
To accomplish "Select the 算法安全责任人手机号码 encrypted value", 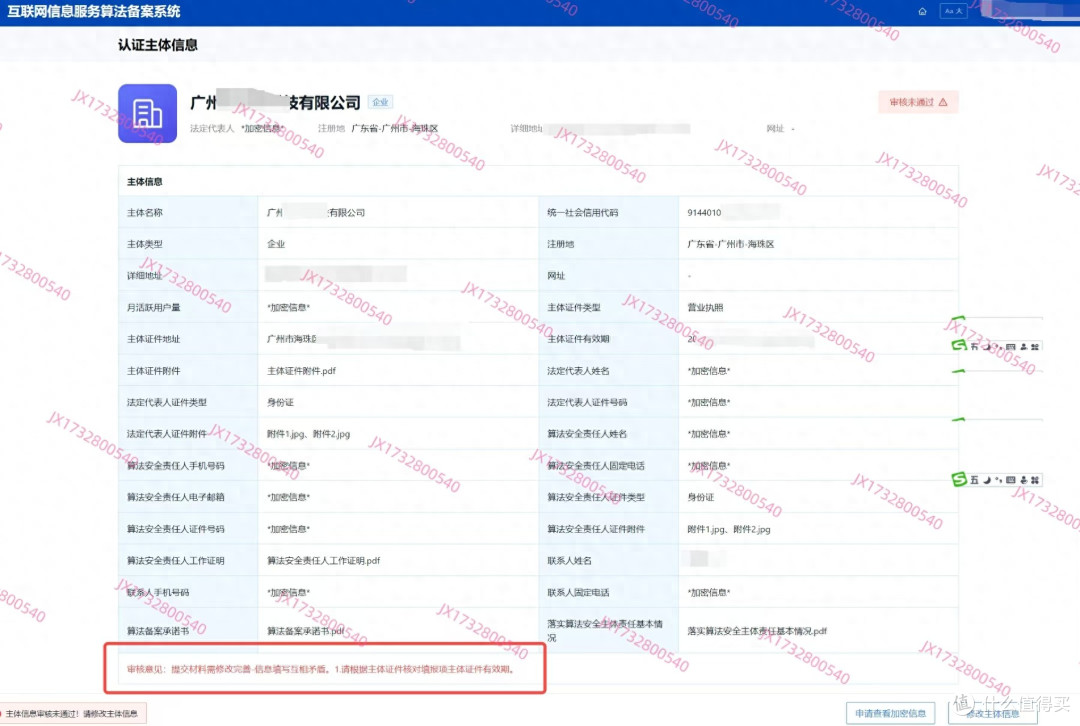I will point(289,466).
